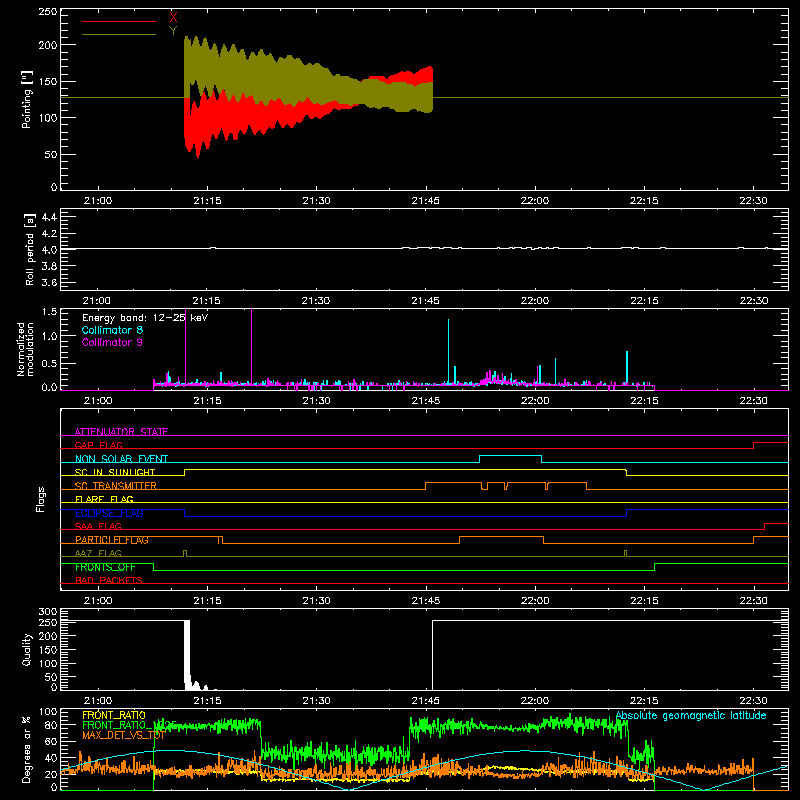This screenshot has width=800, height=800.
Task: Select the Energy band: 12-25 keV label
Action: pyautogui.click(x=145, y=318)
